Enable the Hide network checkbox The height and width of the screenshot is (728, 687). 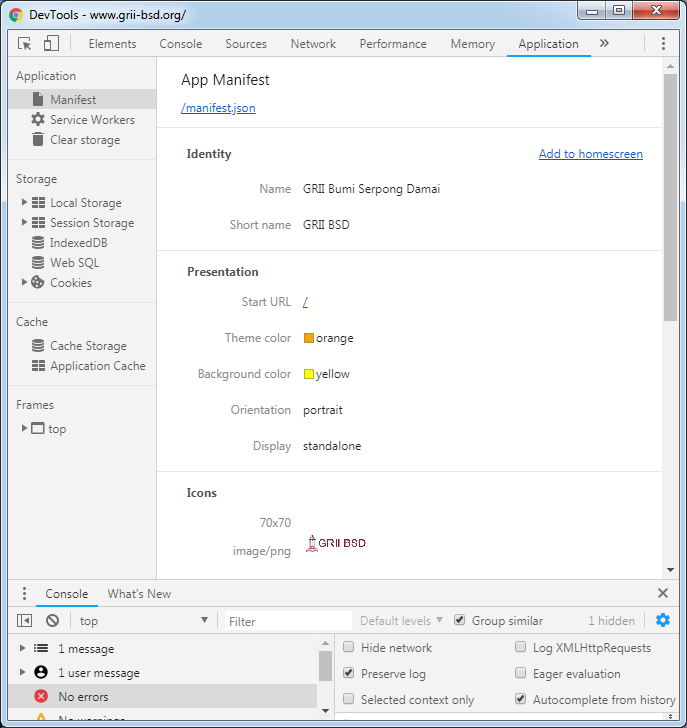click(x=349, y=647)
